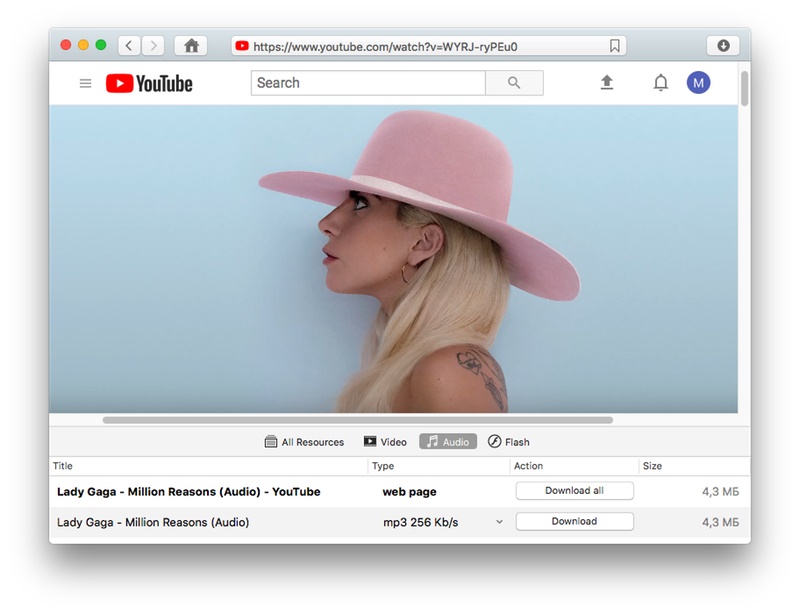
Task: Click the YouTube site icon in address bar
Action: [242, 46]
